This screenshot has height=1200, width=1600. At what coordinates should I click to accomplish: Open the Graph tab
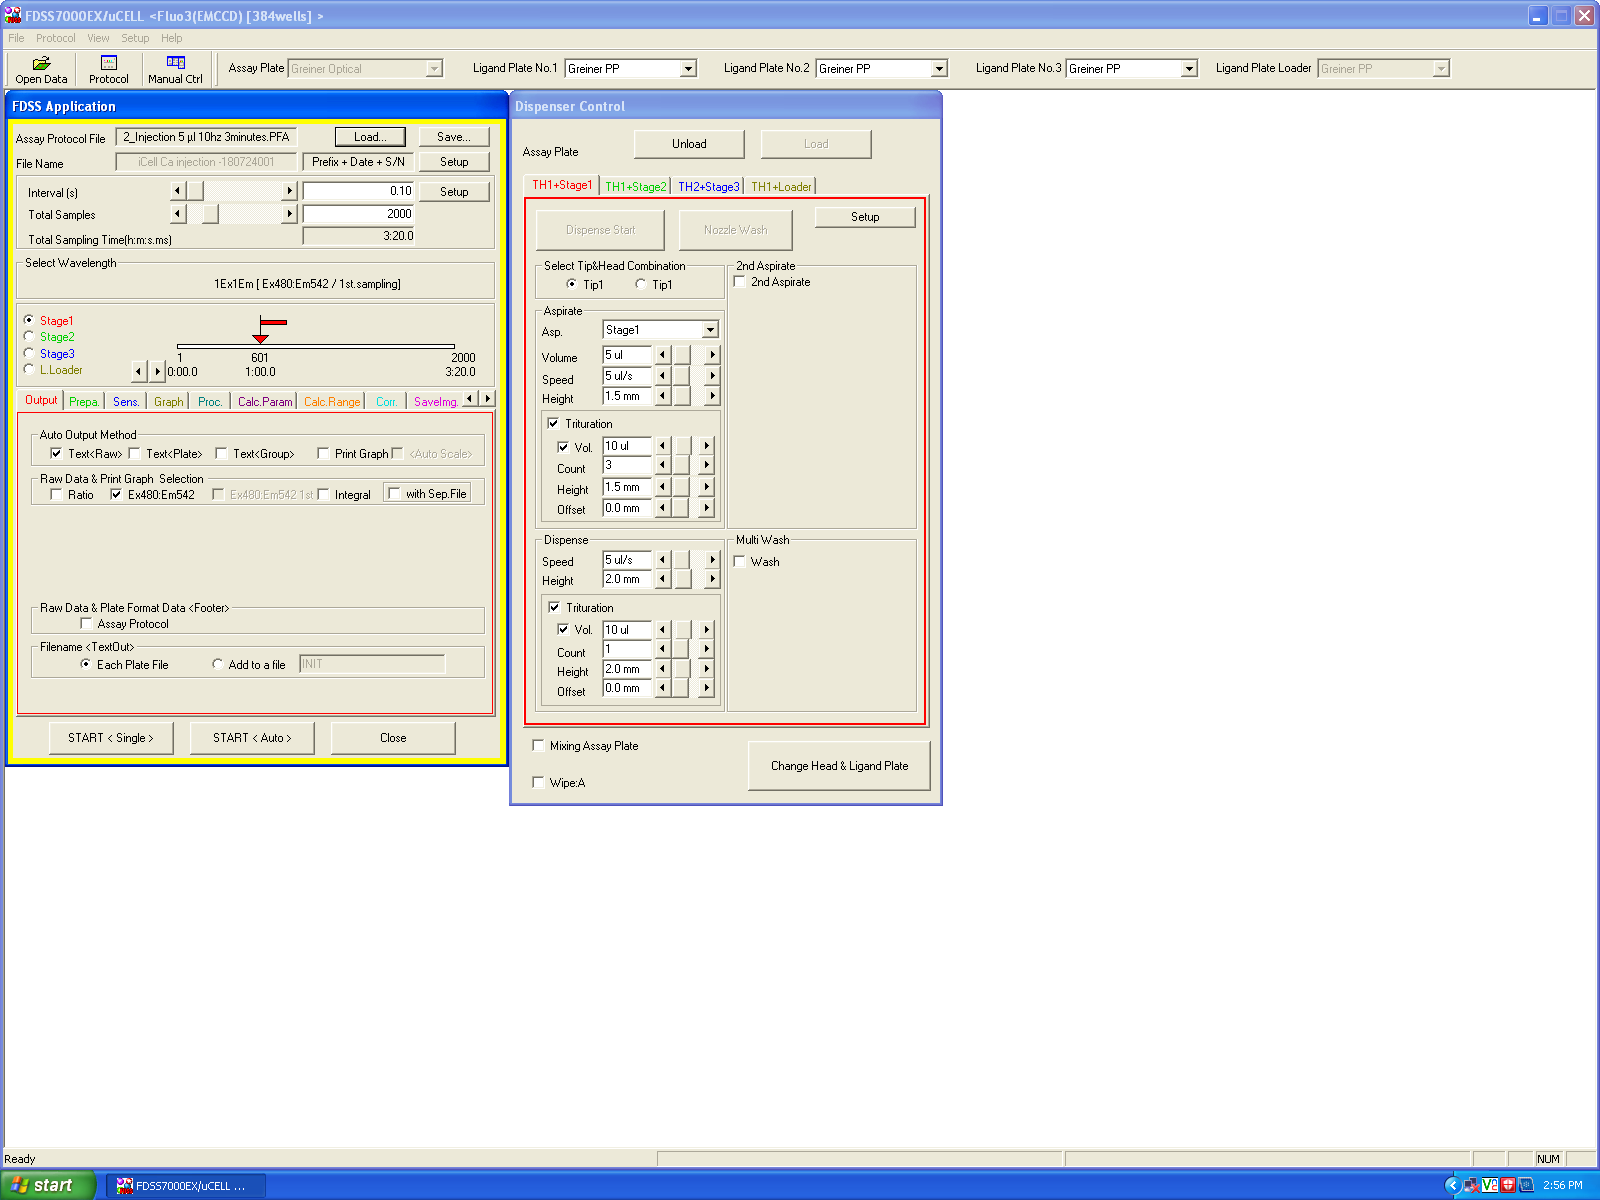point(168,402)
